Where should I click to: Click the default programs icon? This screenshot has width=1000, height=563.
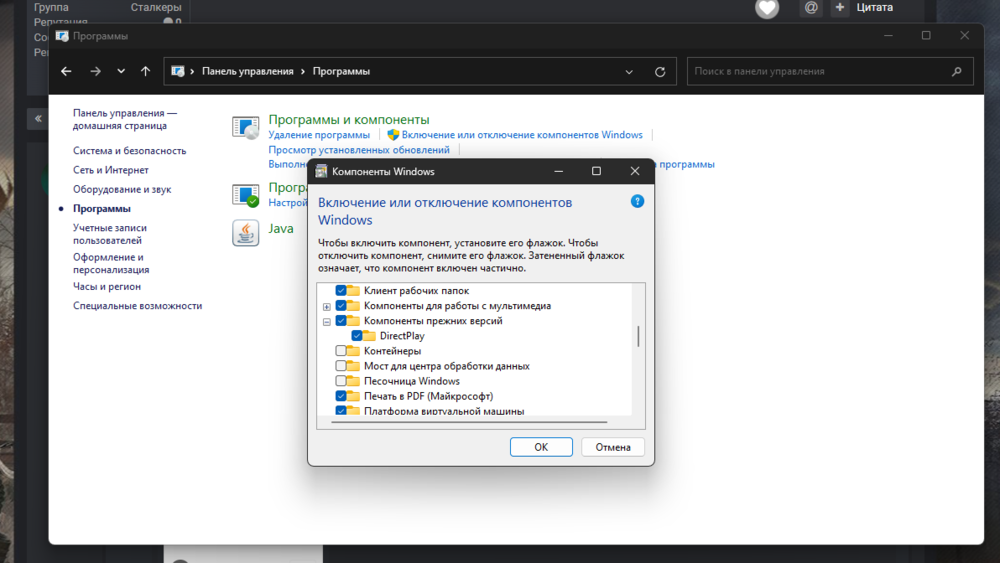click(246, 195)
